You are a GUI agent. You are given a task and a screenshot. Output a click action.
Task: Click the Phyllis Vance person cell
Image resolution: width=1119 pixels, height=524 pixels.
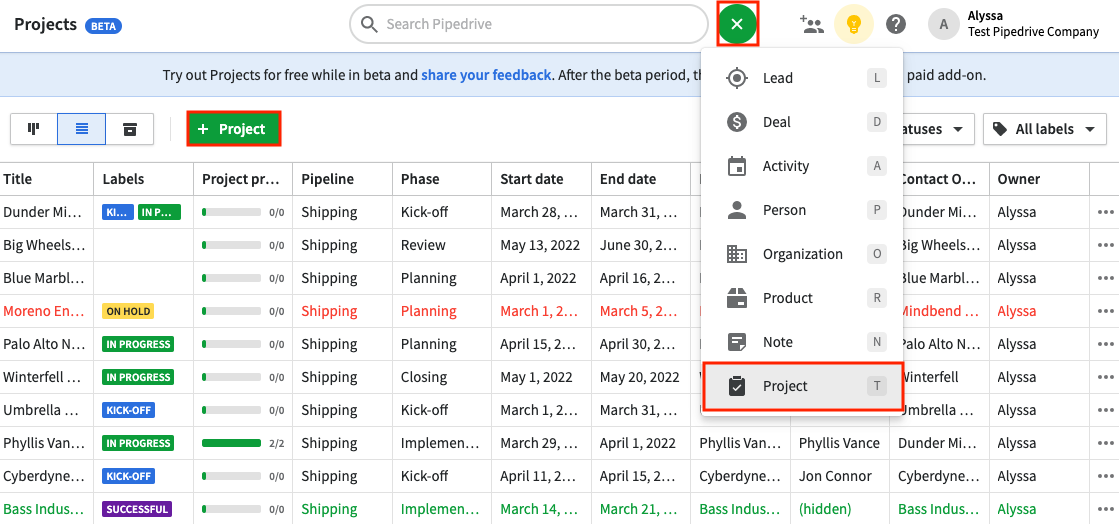tap(839, 443)
